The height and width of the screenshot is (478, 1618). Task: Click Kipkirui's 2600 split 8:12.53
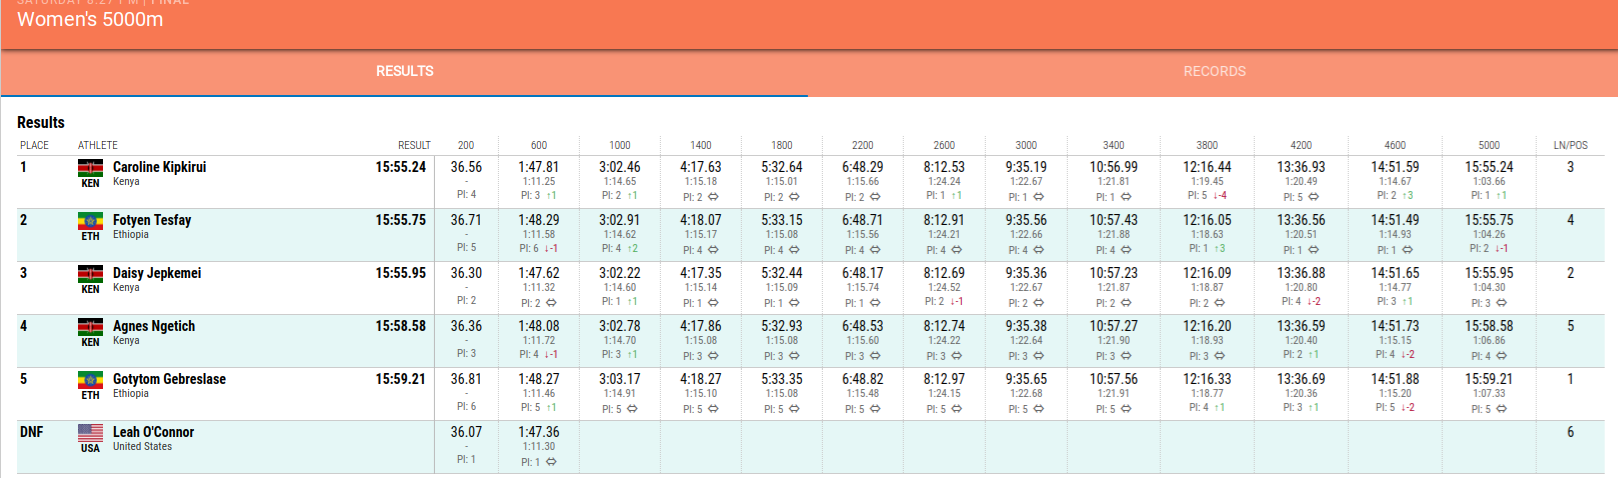[x=944, y=167]
